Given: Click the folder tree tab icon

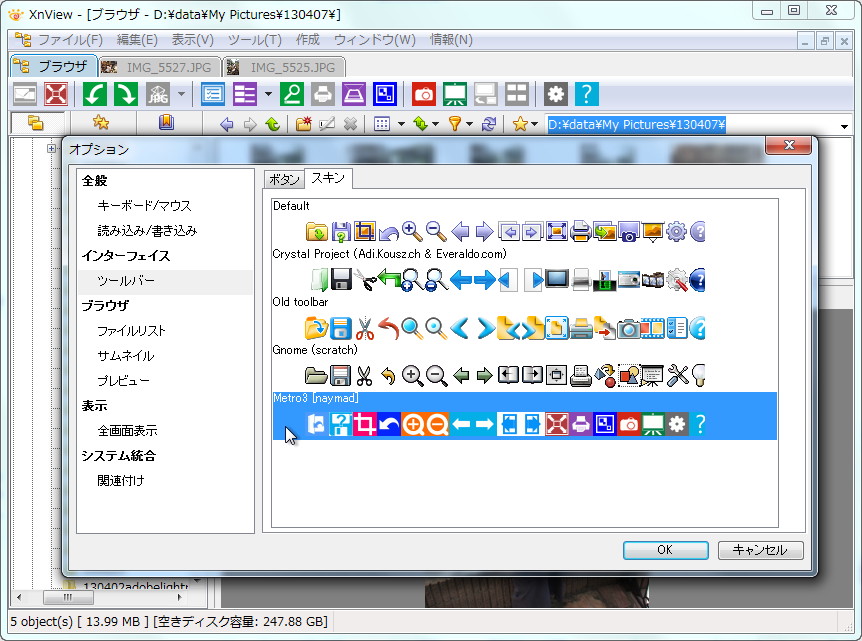Looking at the screenshot, I should (36, 123).
